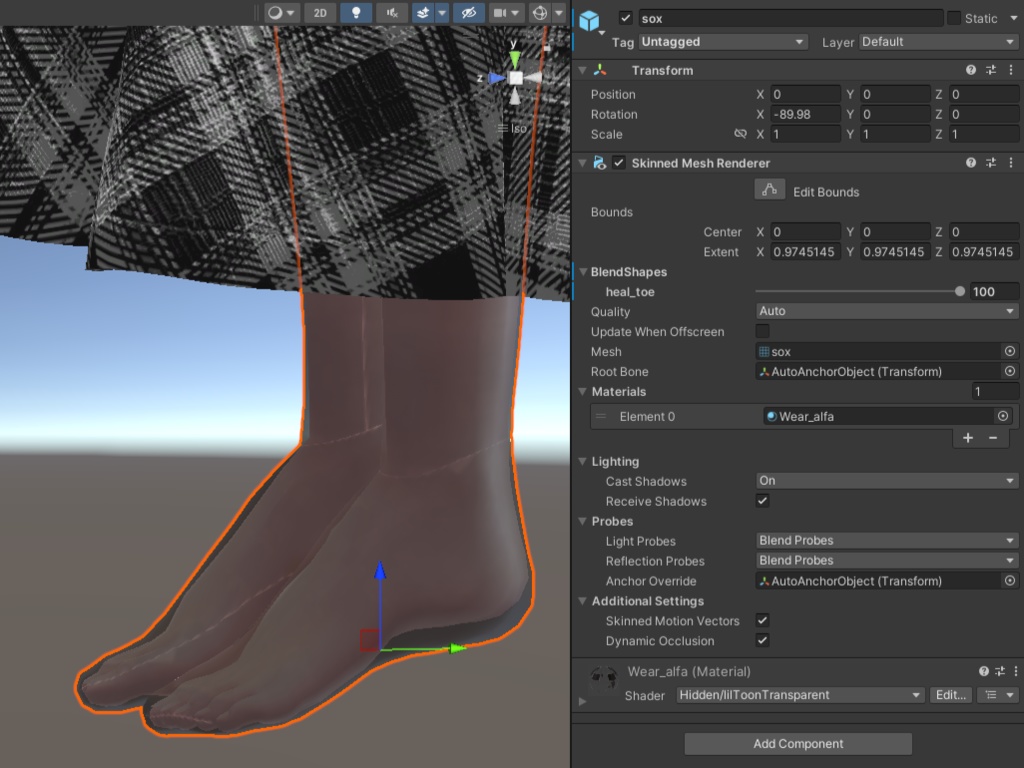Open the Tag Untagged dropdown

pos(722,42)
